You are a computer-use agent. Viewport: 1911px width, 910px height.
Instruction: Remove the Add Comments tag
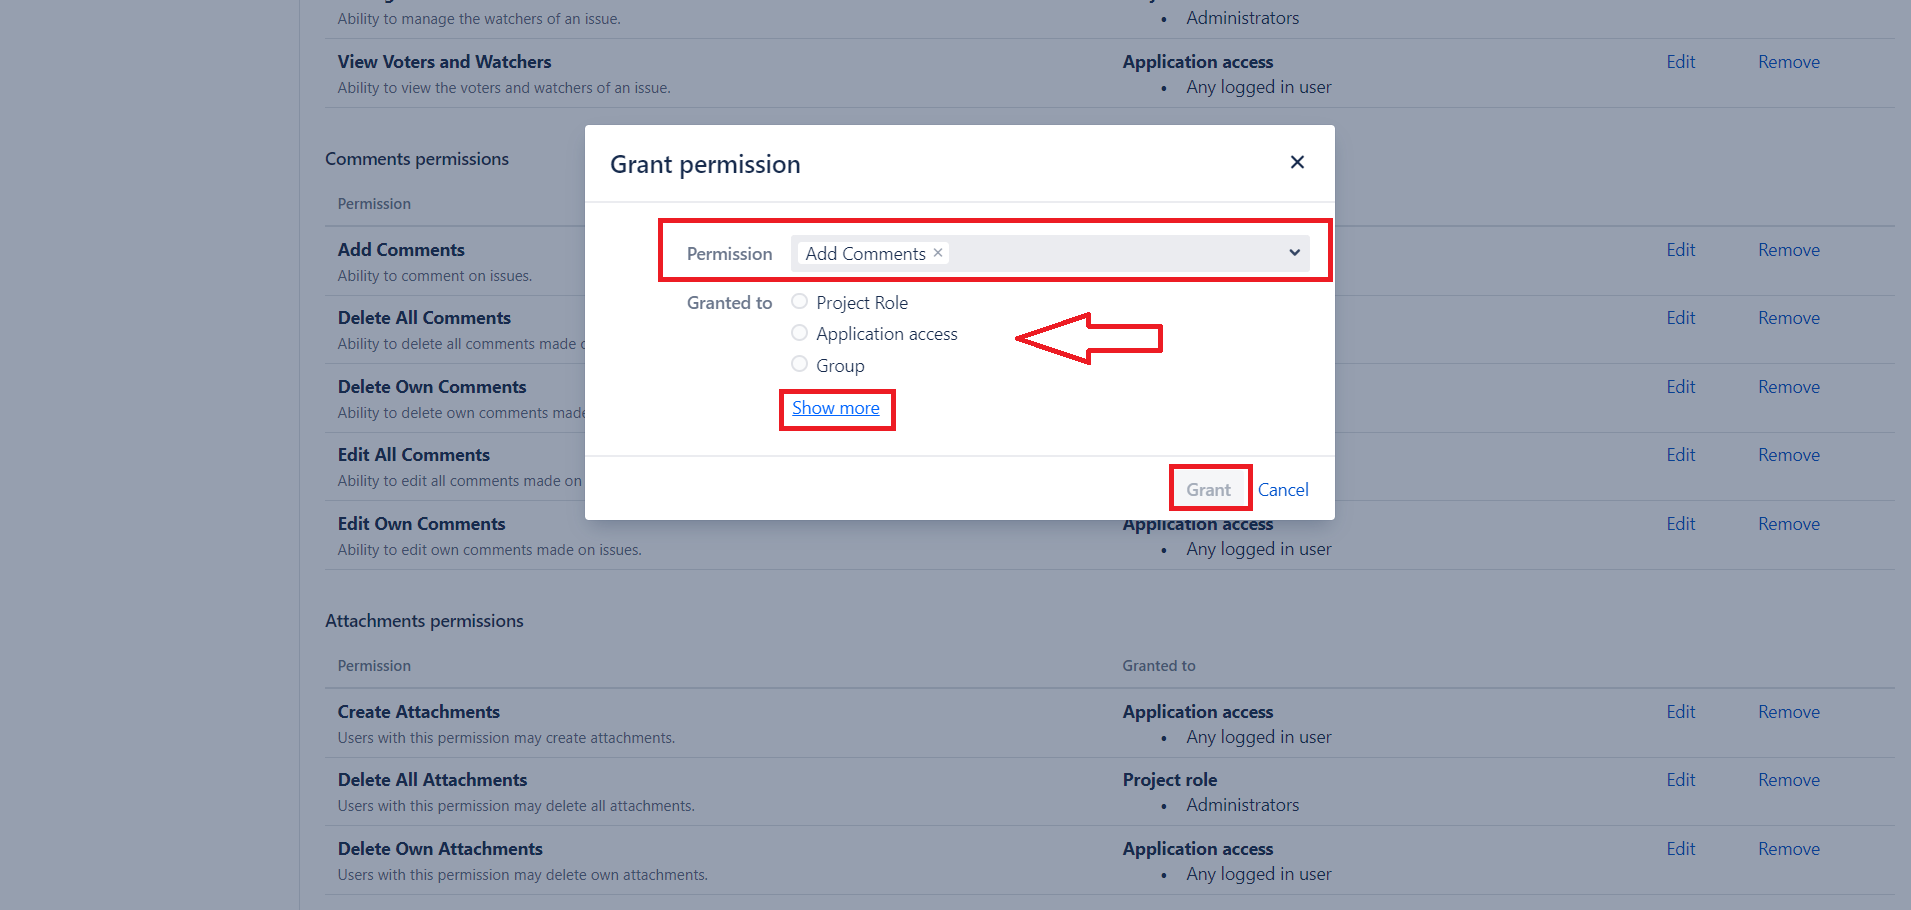tap(938, 253)
